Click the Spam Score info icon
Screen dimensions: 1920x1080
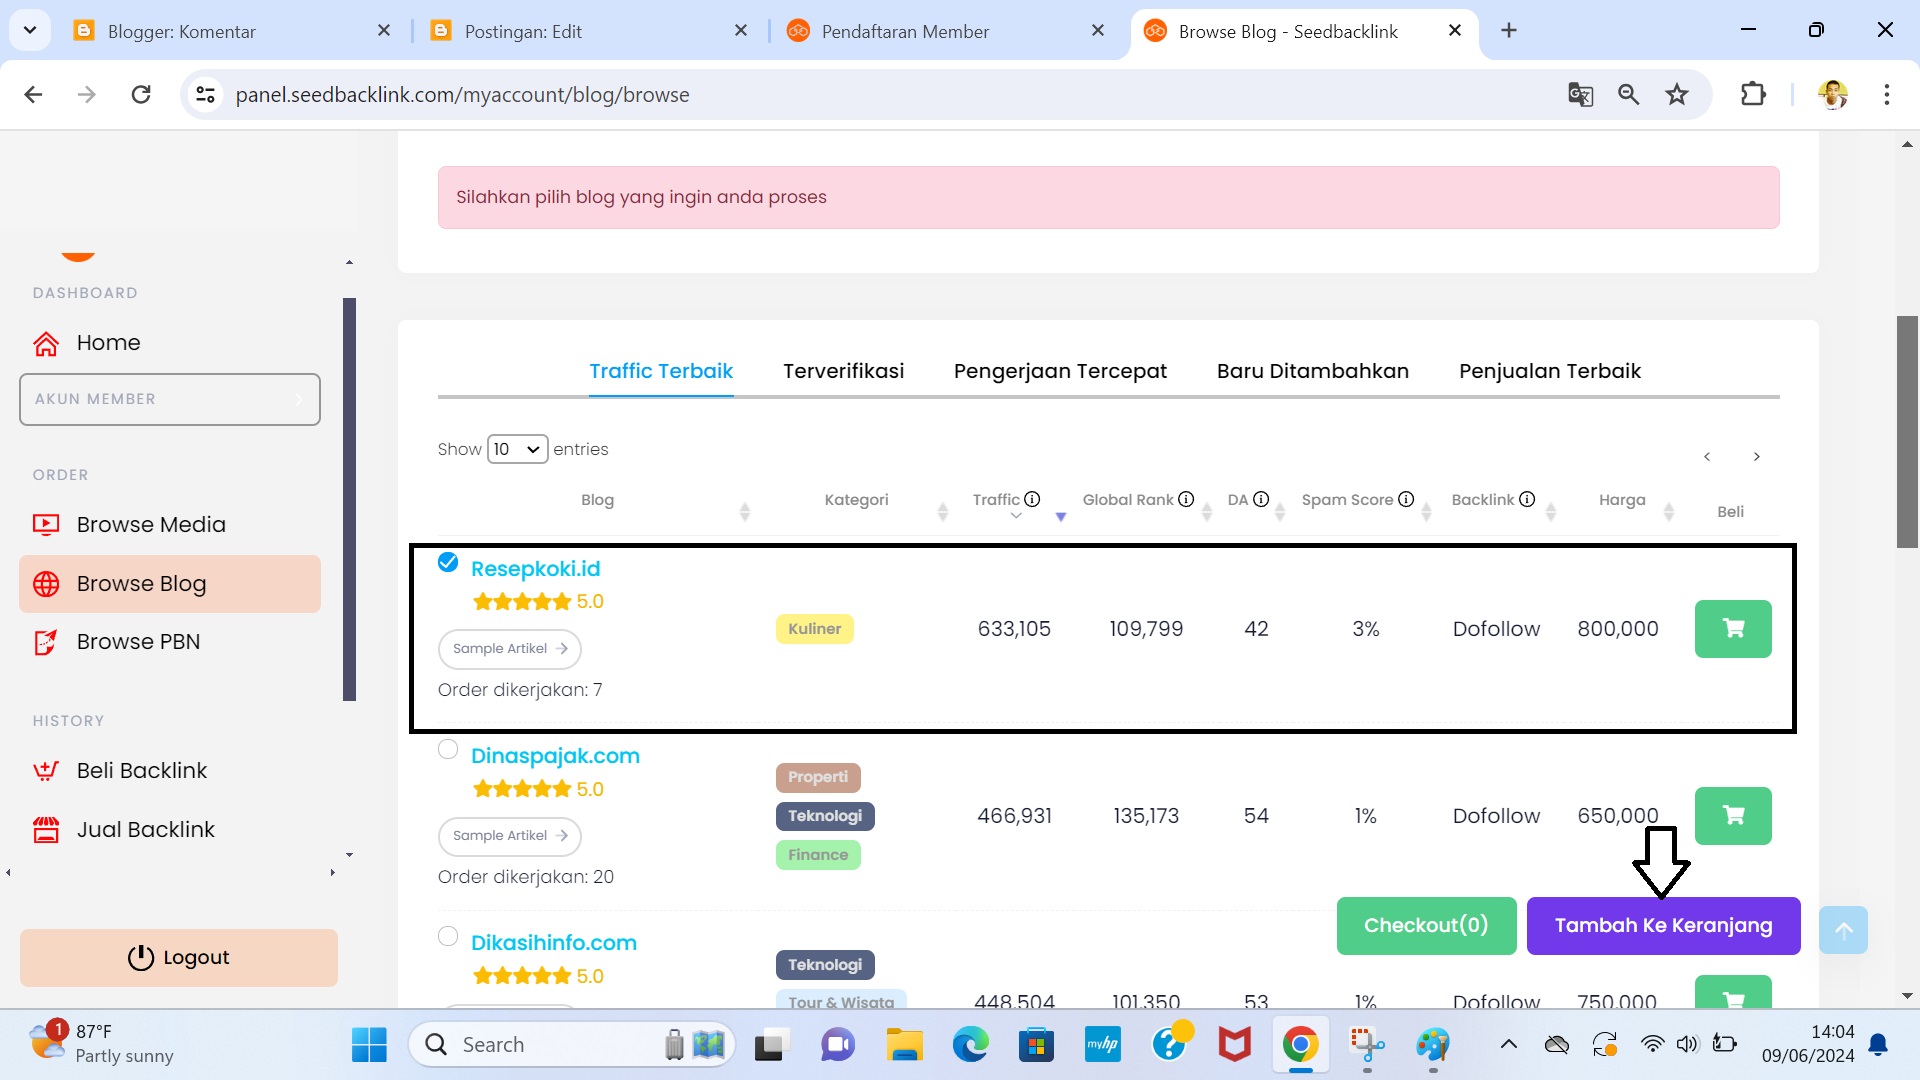(1405, 499)
